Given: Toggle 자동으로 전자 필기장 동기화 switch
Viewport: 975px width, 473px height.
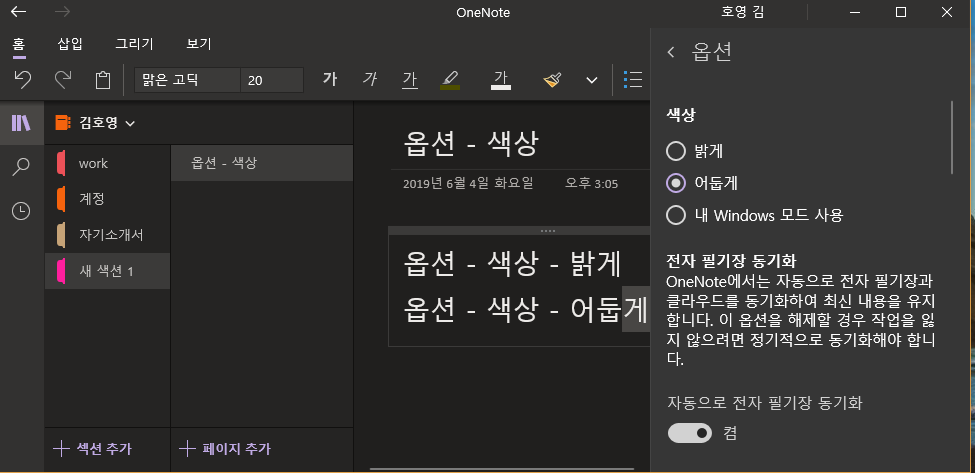Looking at the screenshot, I should [x=690, y=433].
